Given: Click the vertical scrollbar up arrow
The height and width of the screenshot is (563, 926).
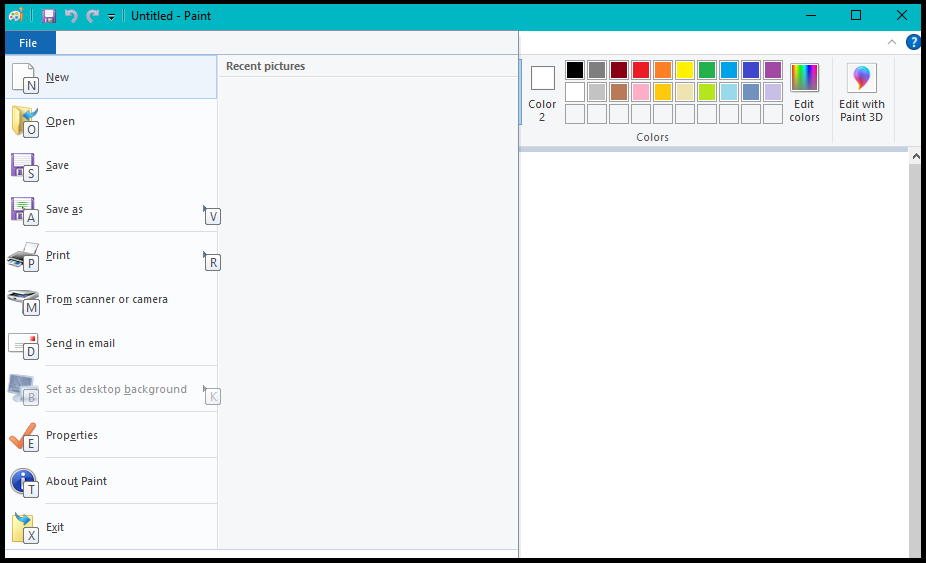Looking at the screenshot, I should (915, 157).
